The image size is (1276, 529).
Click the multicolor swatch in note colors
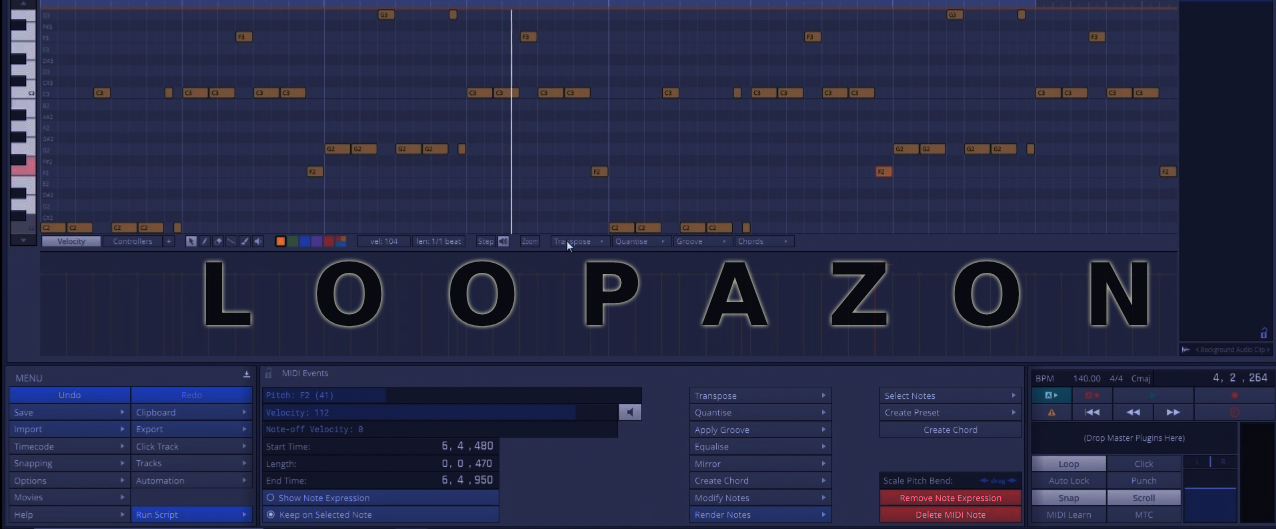(x=340, y=241)
